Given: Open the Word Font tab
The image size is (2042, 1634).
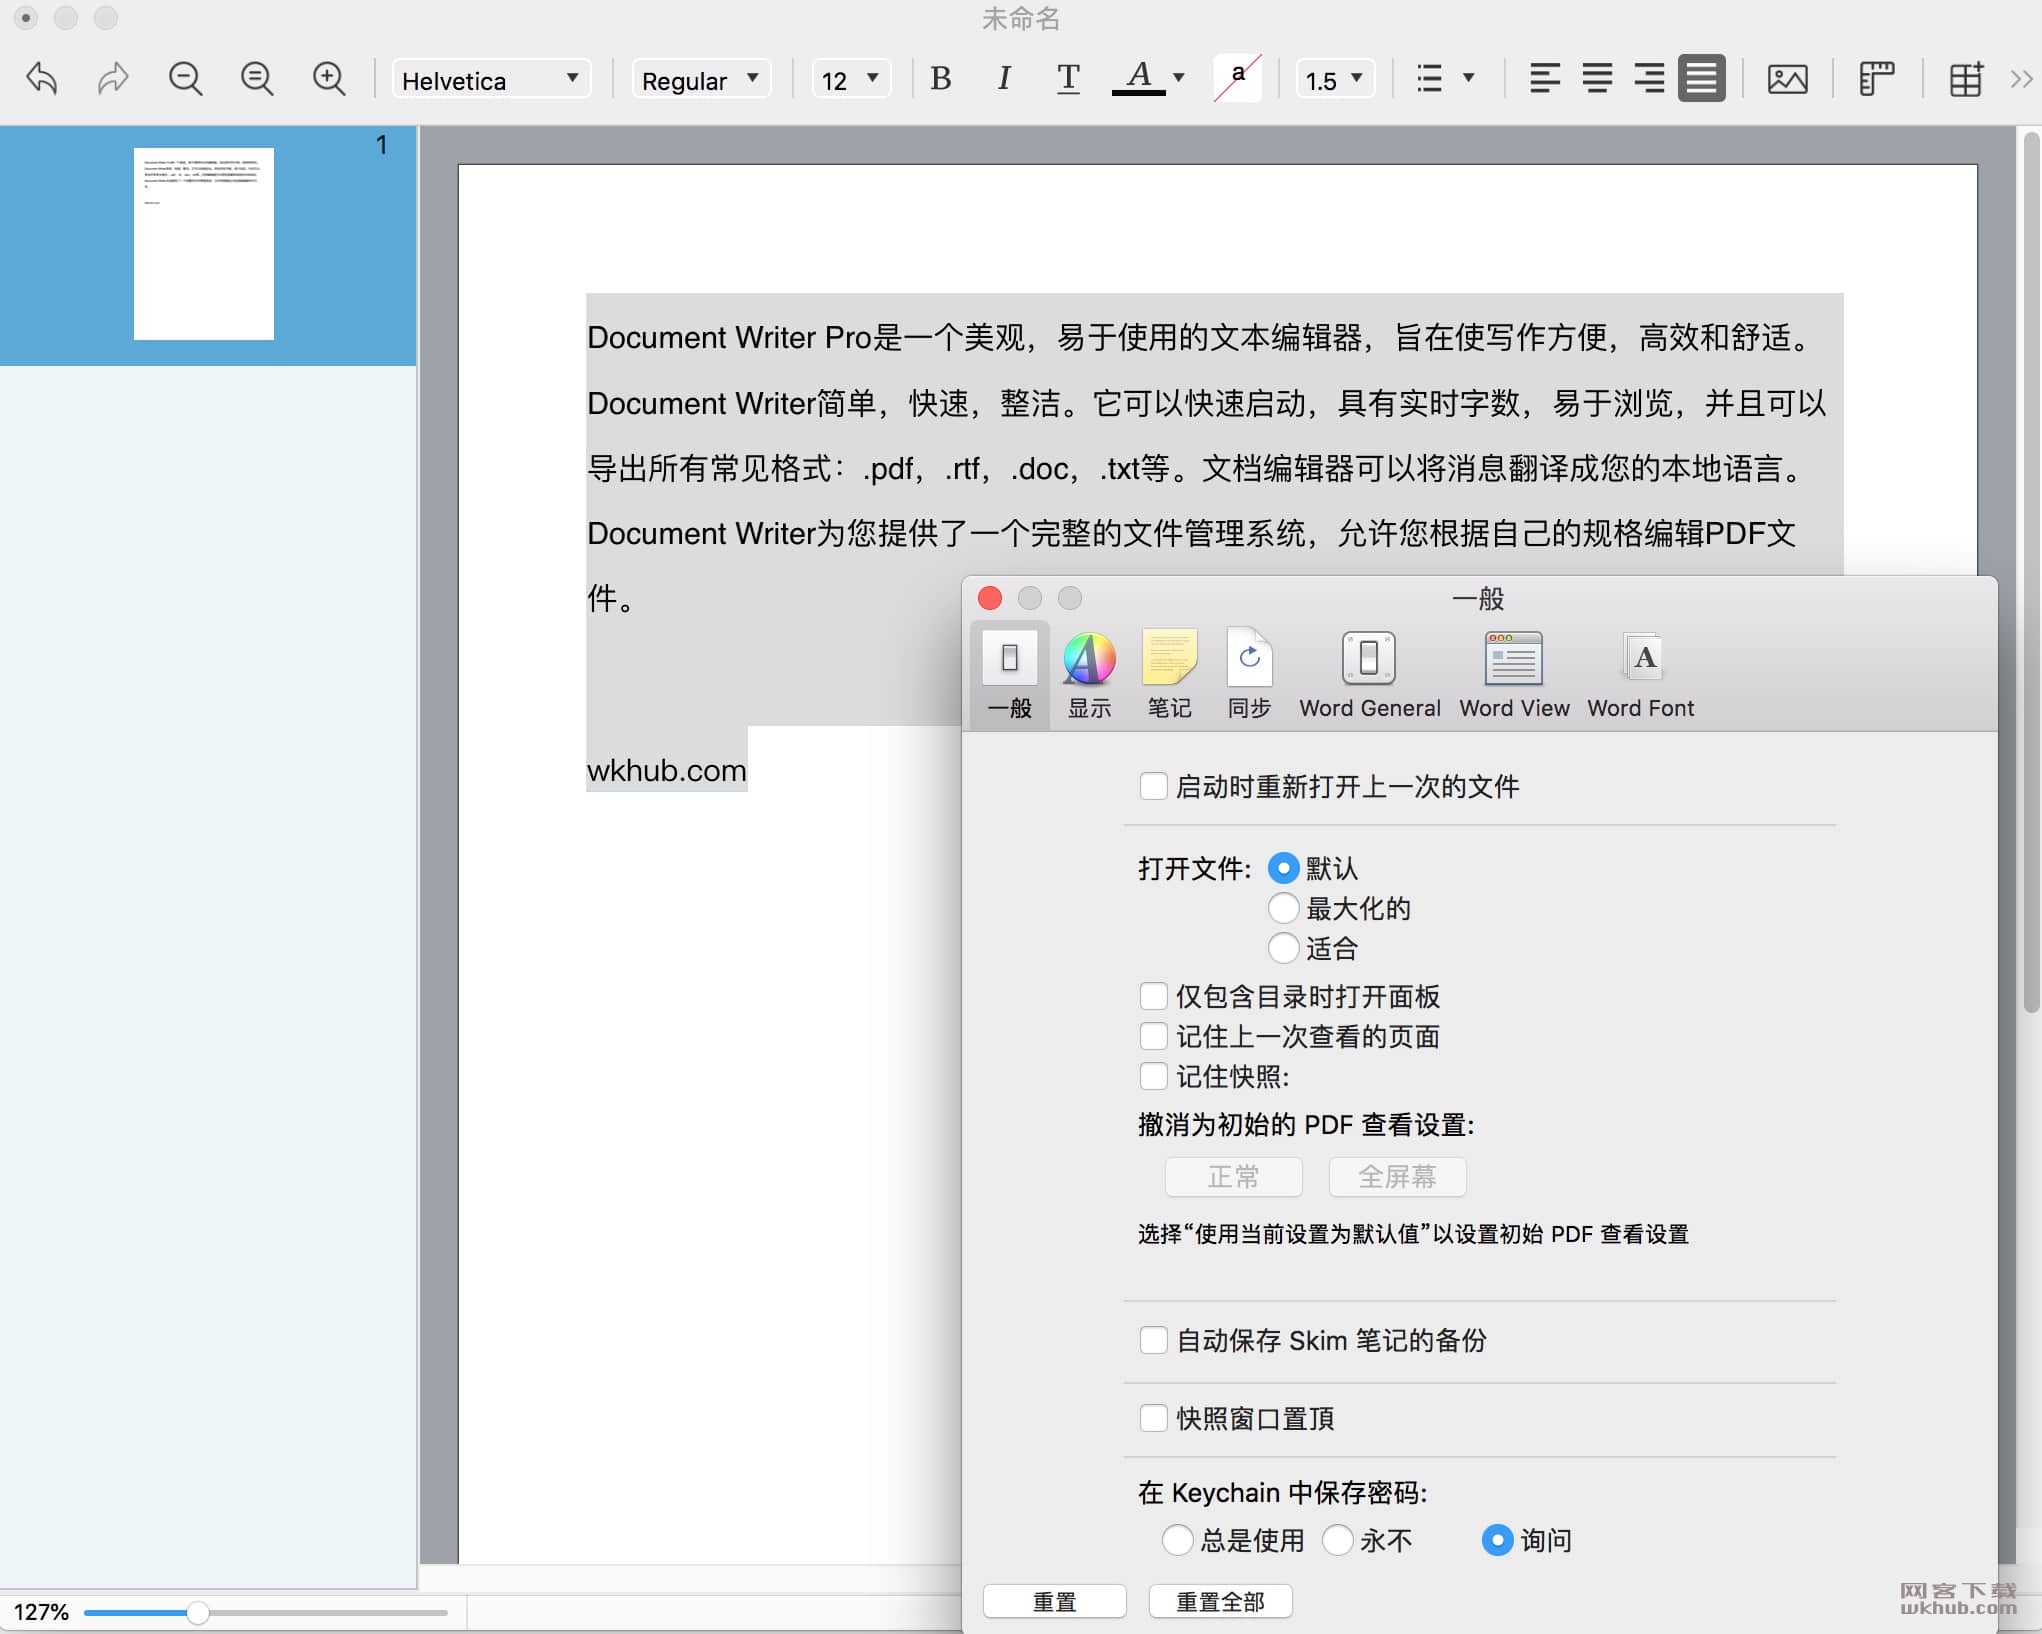Looking at the screenshot, I should pos(1640,676).
